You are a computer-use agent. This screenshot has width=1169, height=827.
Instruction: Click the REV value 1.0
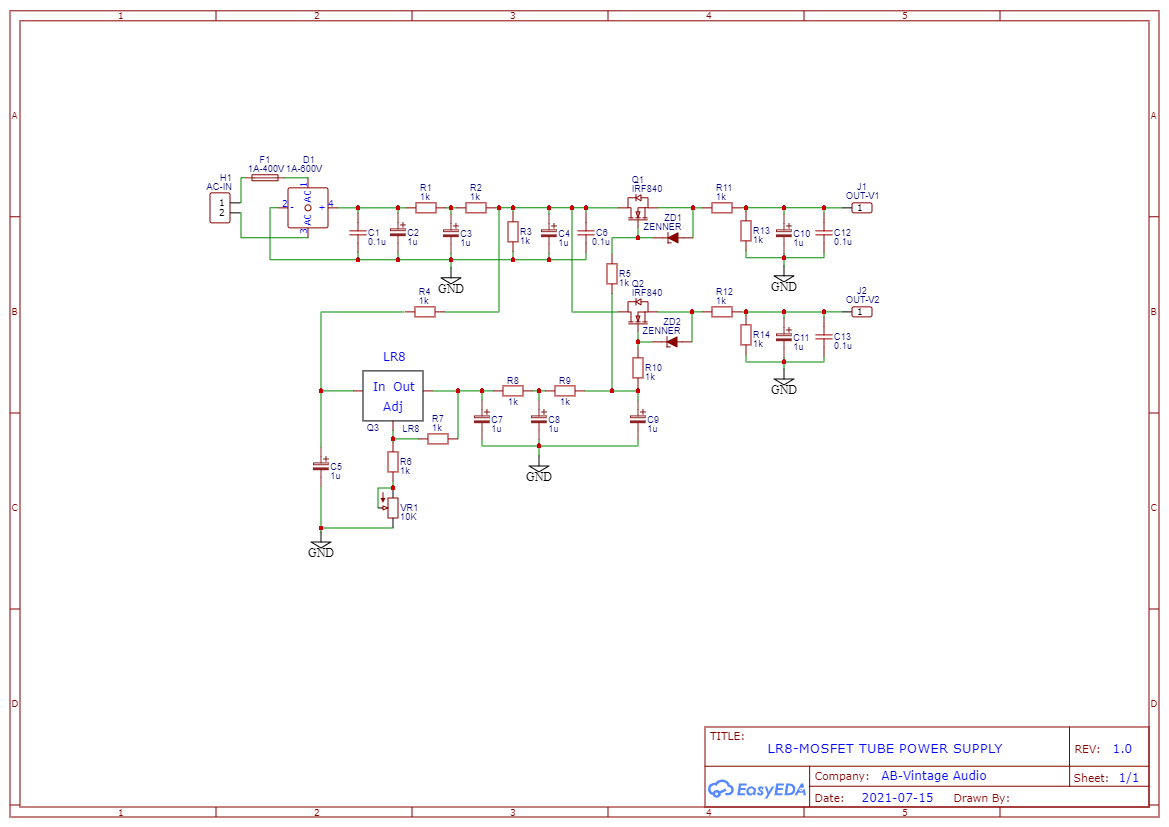coord(1122,749)
